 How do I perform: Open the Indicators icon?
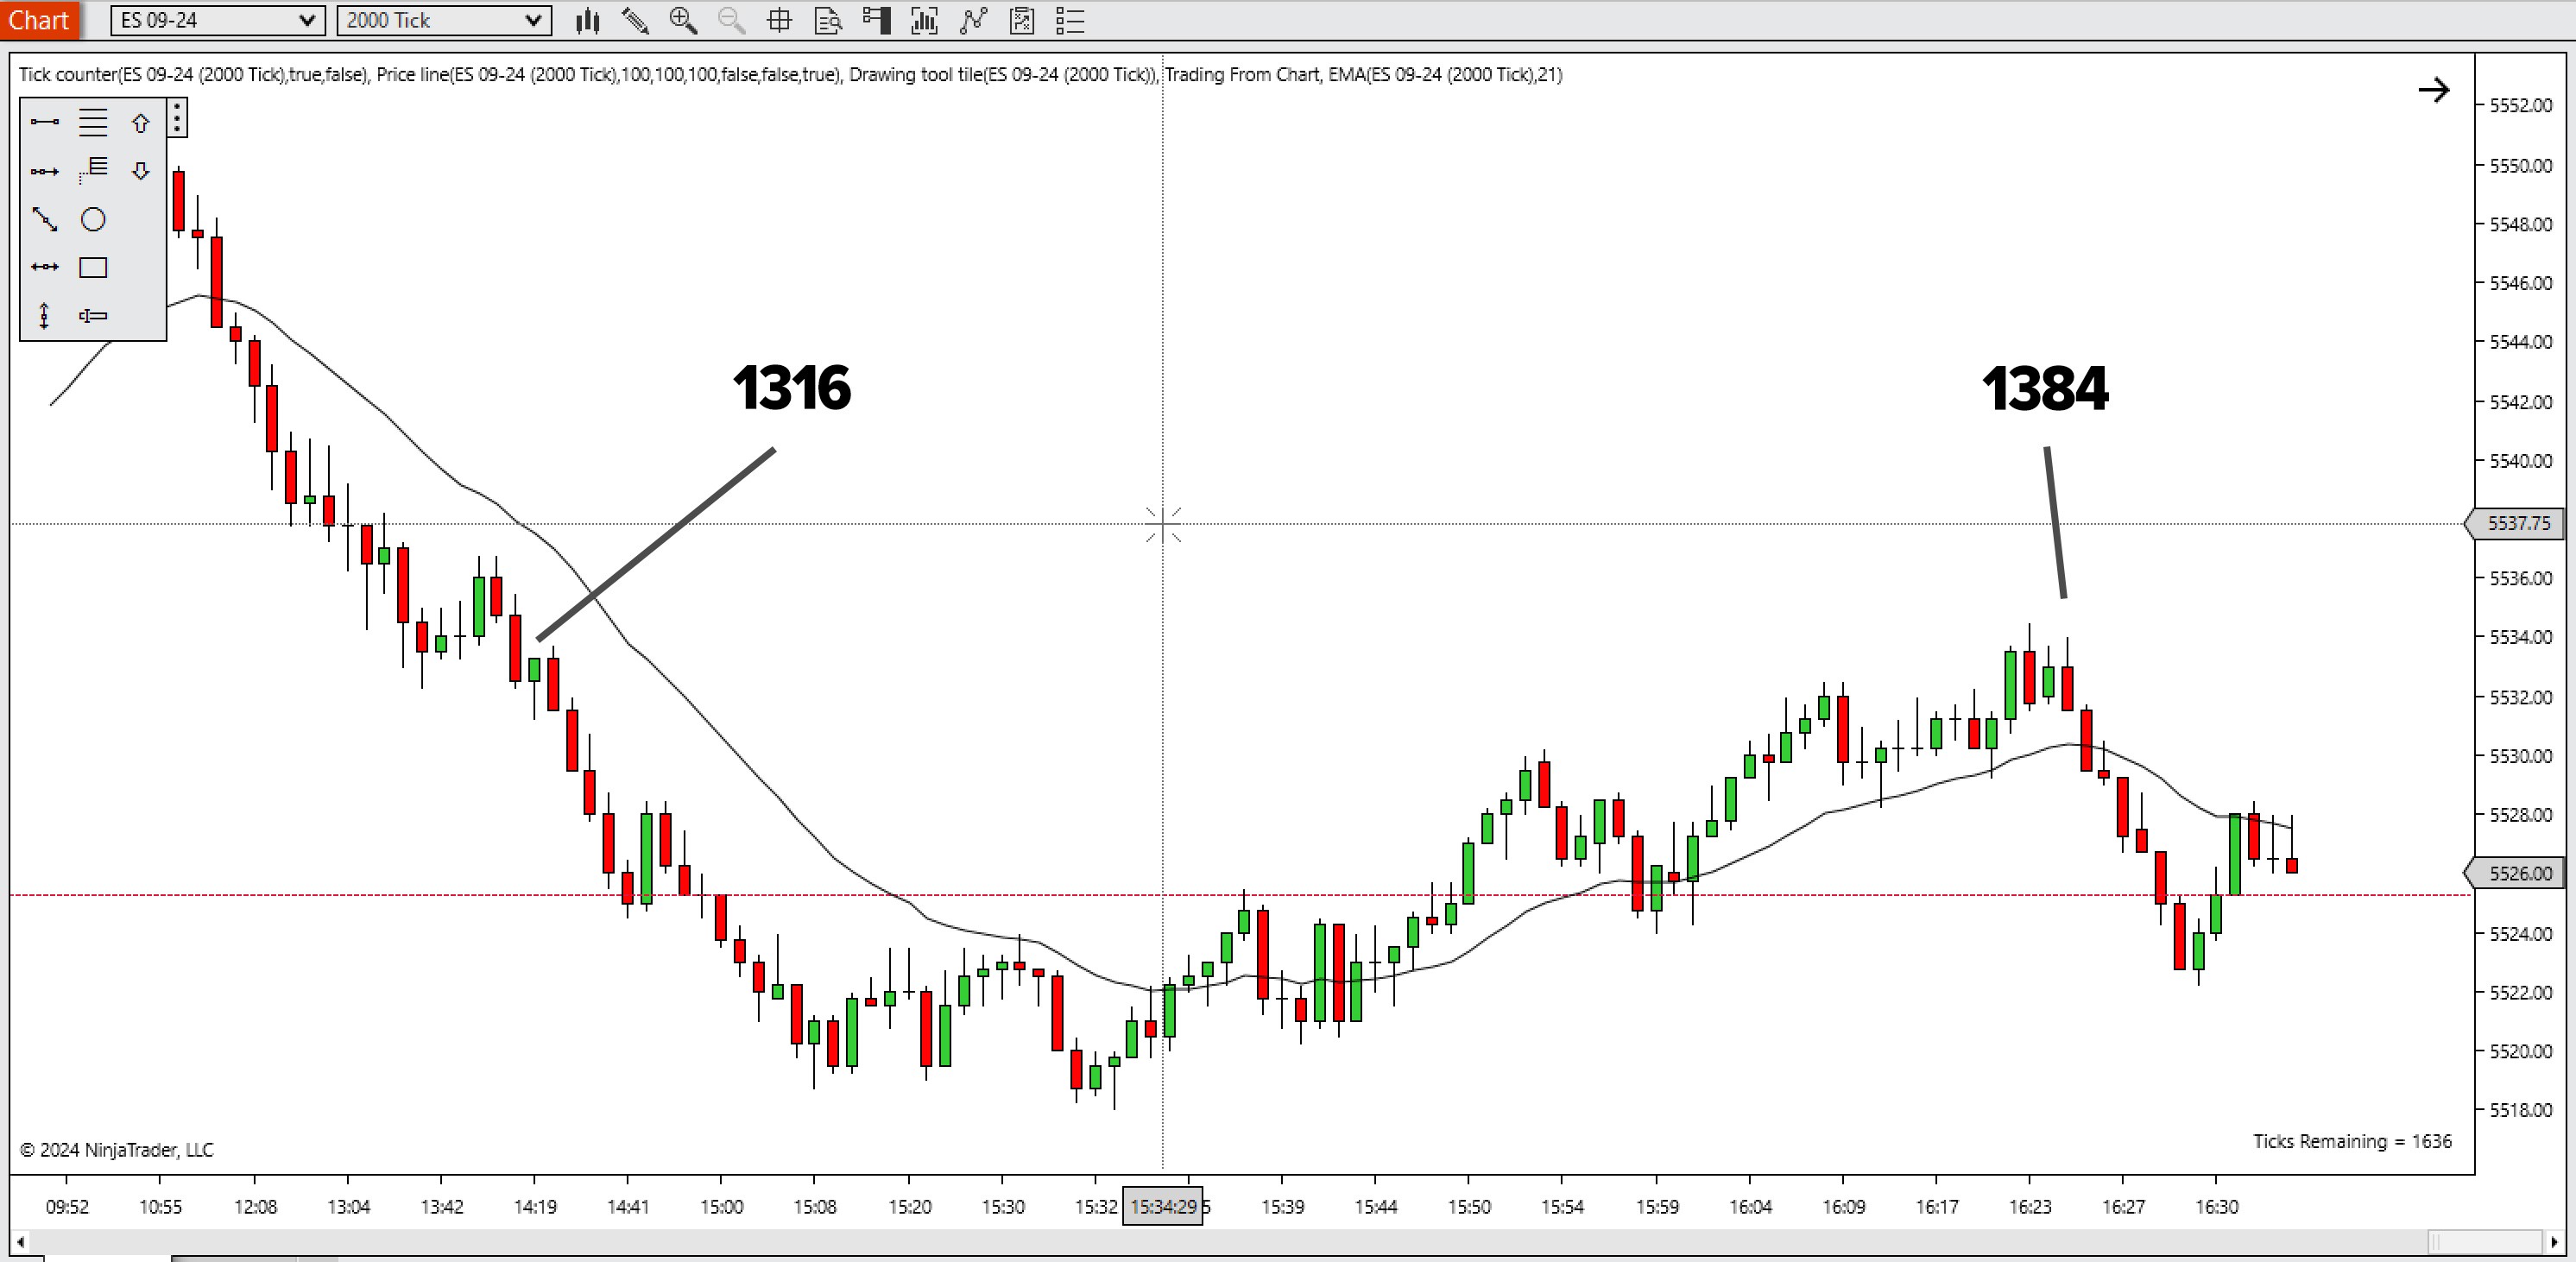(x=973, y=21)
